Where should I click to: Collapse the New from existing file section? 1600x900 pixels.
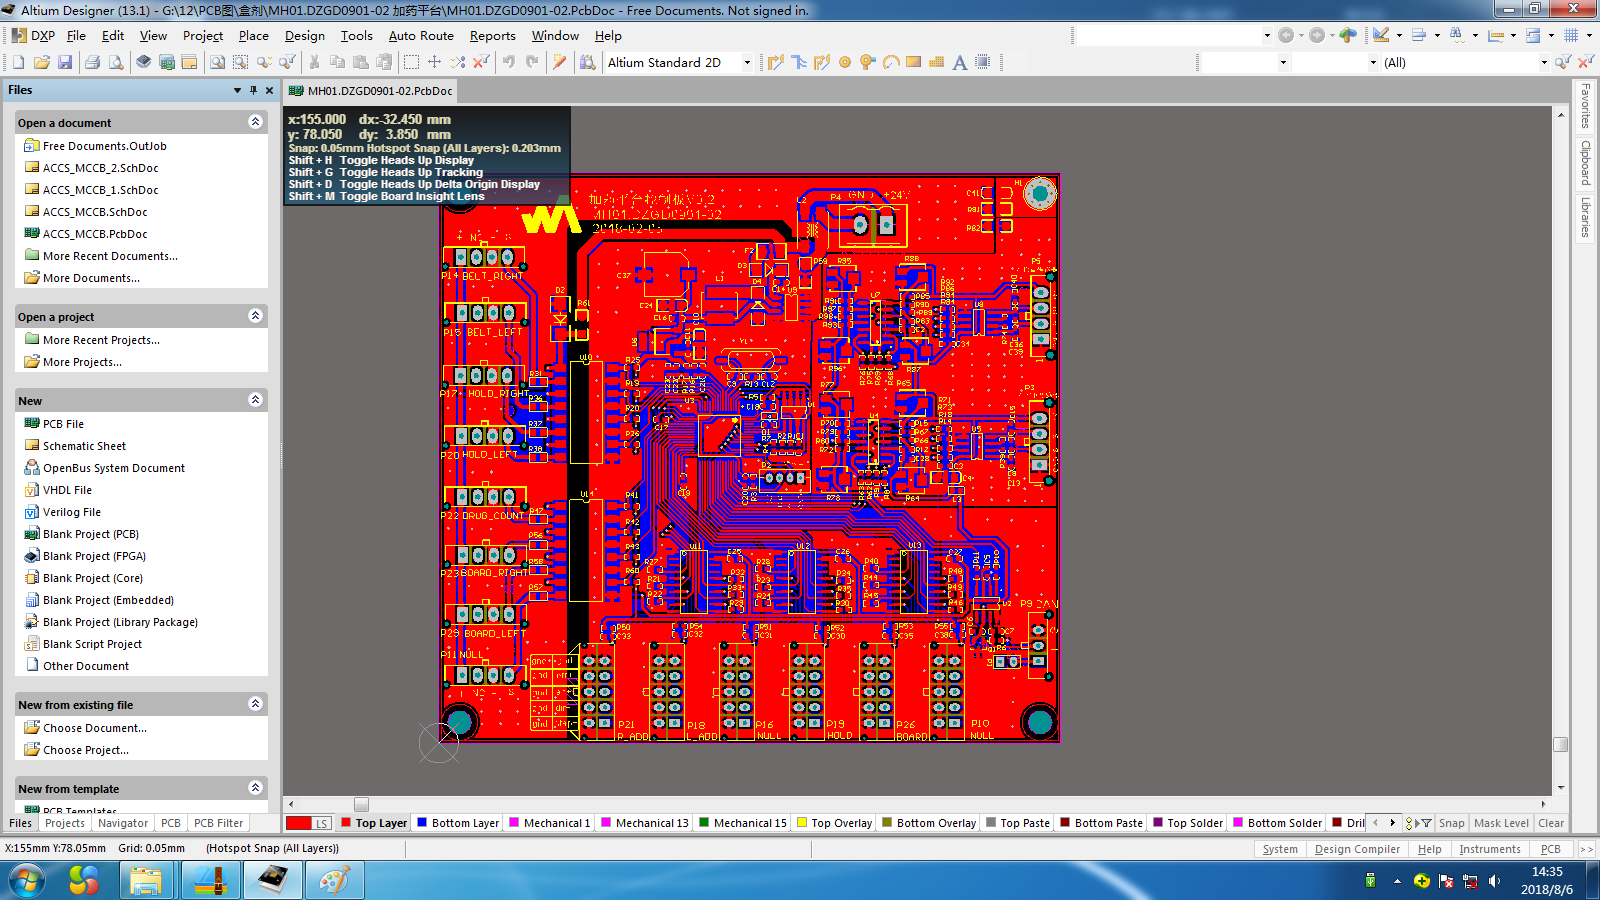click(255, 704)
